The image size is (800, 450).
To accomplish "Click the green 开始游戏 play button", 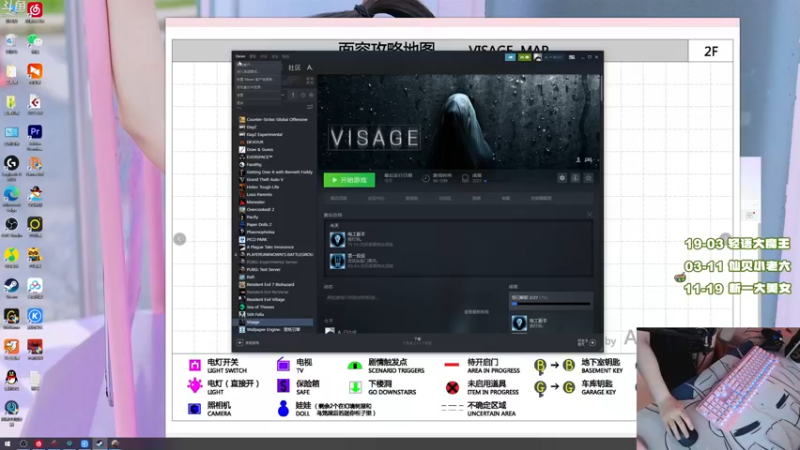I will point(349,180).
